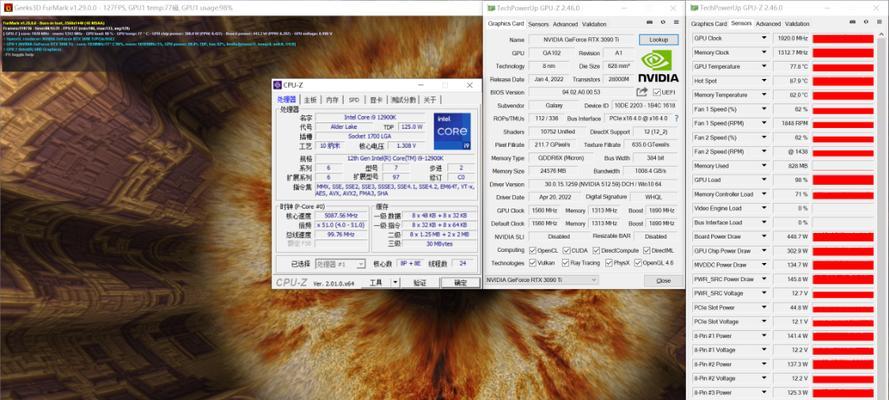Open the CPU-Z processor selection combo box
The height and width of the screenshot is (400, 889).
pyautogui.click(x=340, y=264)
